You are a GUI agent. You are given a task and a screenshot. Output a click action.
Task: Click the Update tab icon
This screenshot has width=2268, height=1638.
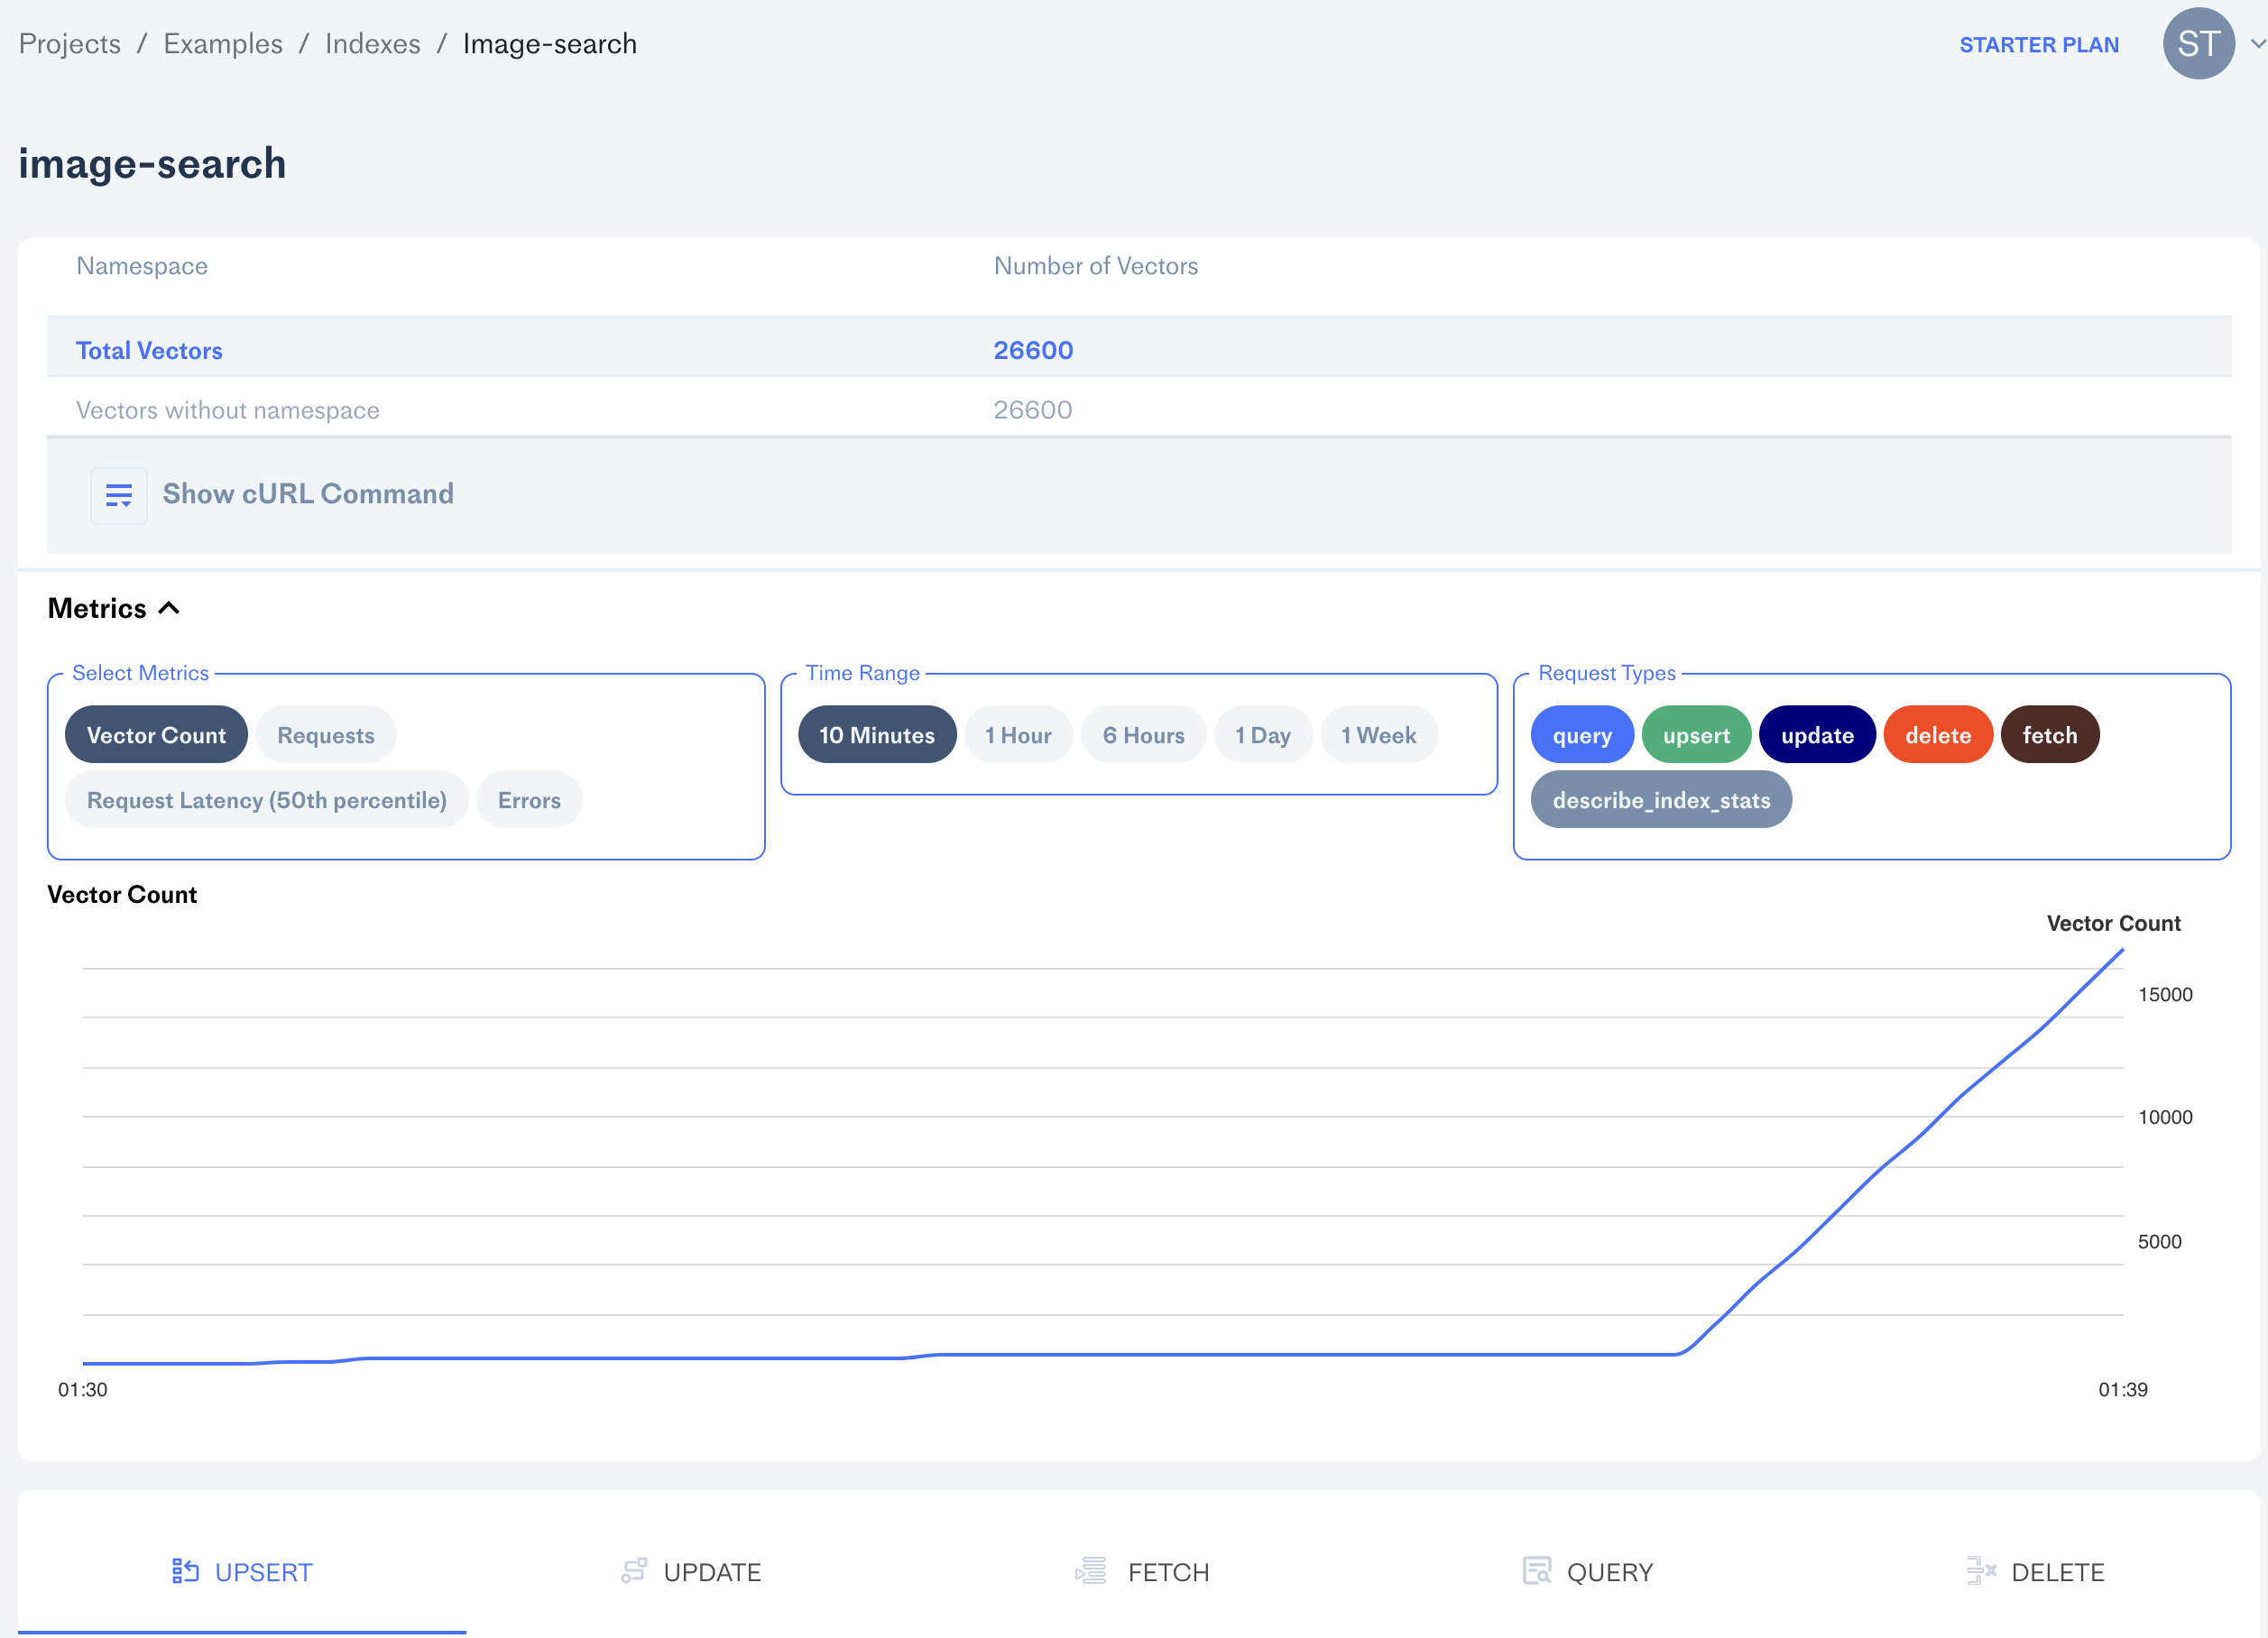(634, 1571)
